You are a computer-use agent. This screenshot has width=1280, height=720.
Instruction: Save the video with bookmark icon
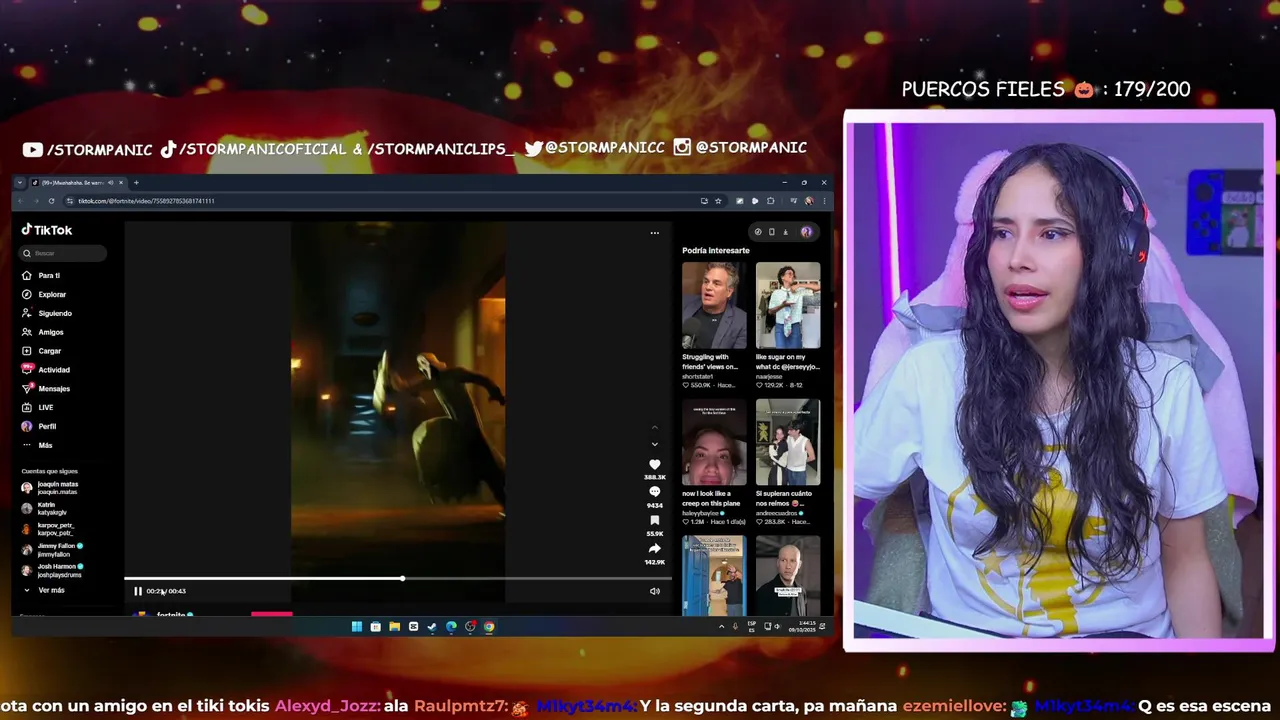click(655, 520)
